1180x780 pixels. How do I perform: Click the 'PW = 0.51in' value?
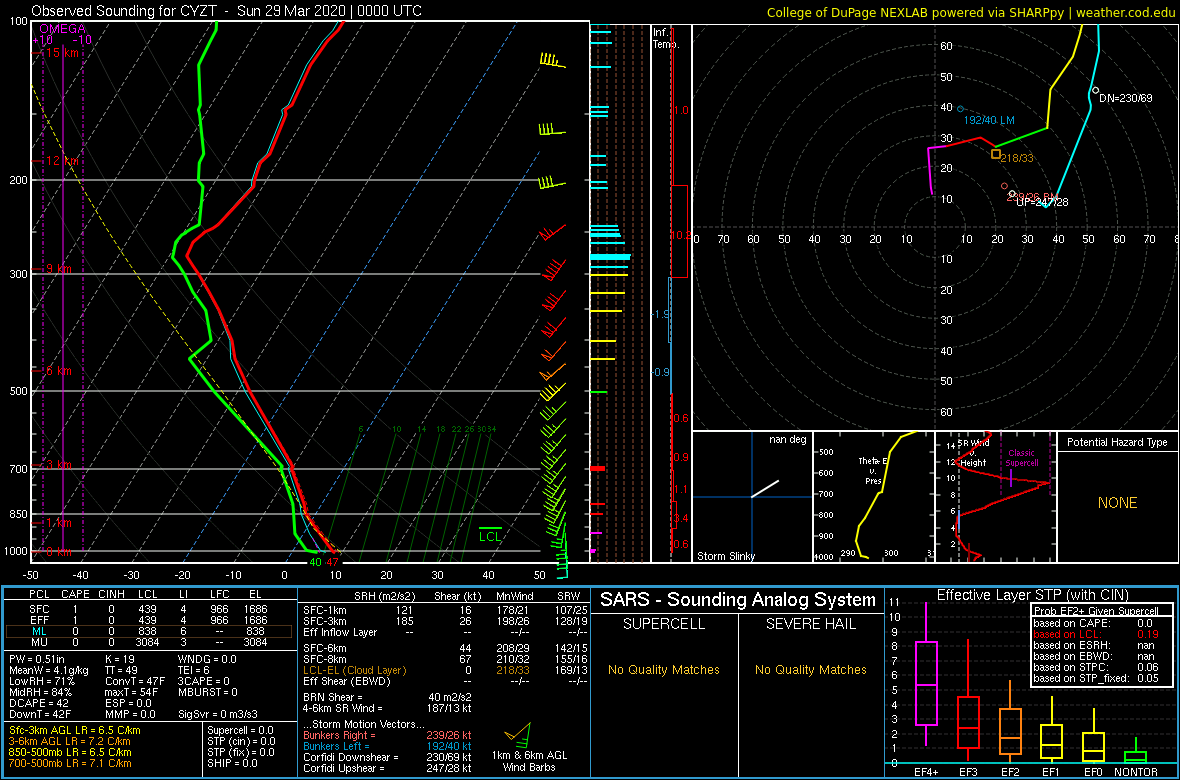point(35,660)
